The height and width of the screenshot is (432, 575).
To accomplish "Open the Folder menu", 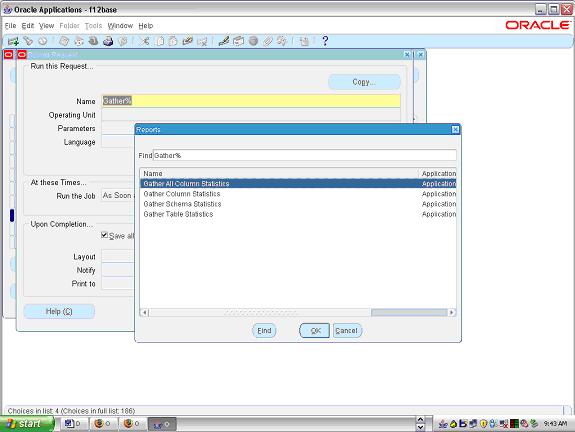I will click(x=69, y=26).
